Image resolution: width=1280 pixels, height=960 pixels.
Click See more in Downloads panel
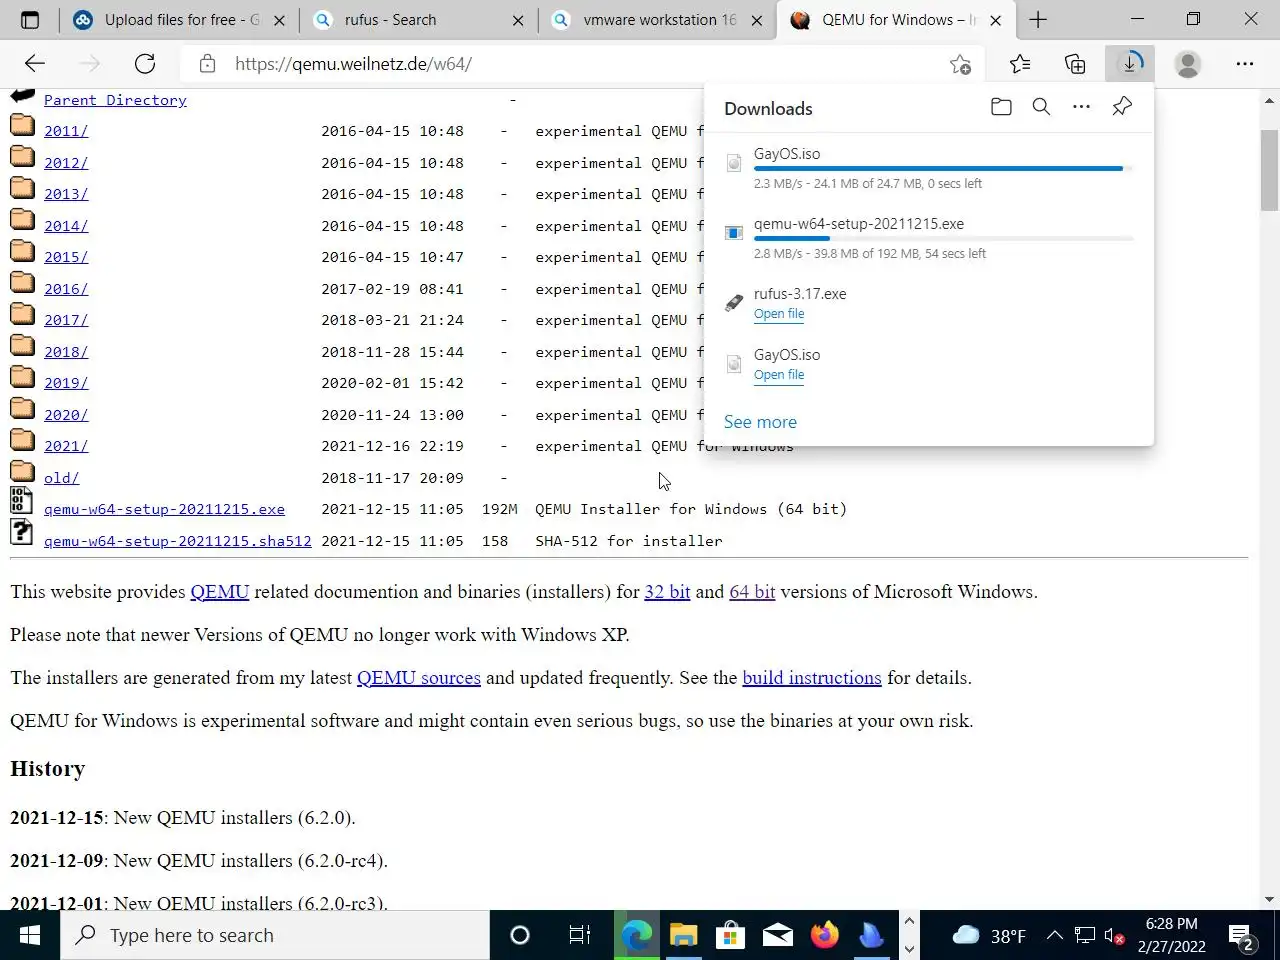pyautogui.click(x=760, y=422)
